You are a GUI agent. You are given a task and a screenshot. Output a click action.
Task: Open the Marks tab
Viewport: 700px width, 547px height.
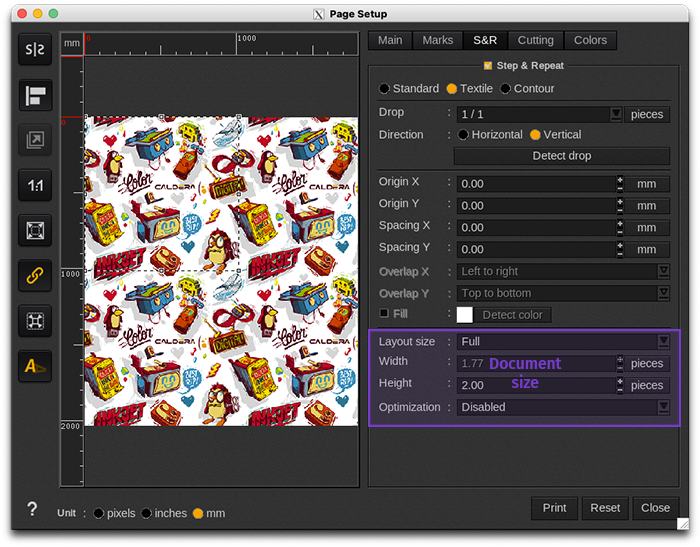[x=437, y=40]
